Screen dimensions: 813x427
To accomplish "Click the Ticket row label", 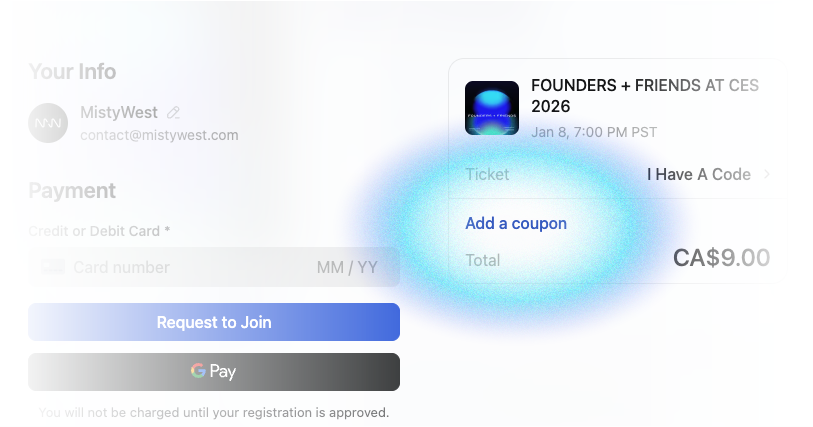I will (x=487, y=174).
